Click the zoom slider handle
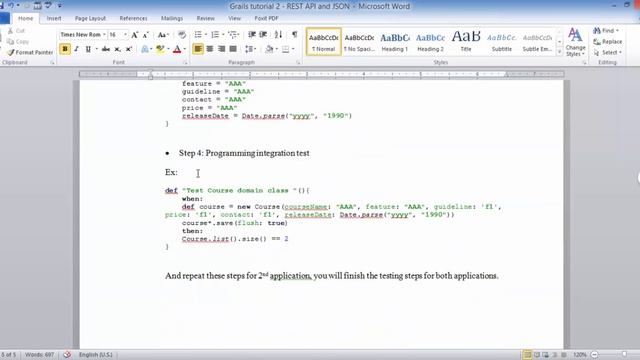The height and width of the screenshot is (360, 640). pos(624,355)
